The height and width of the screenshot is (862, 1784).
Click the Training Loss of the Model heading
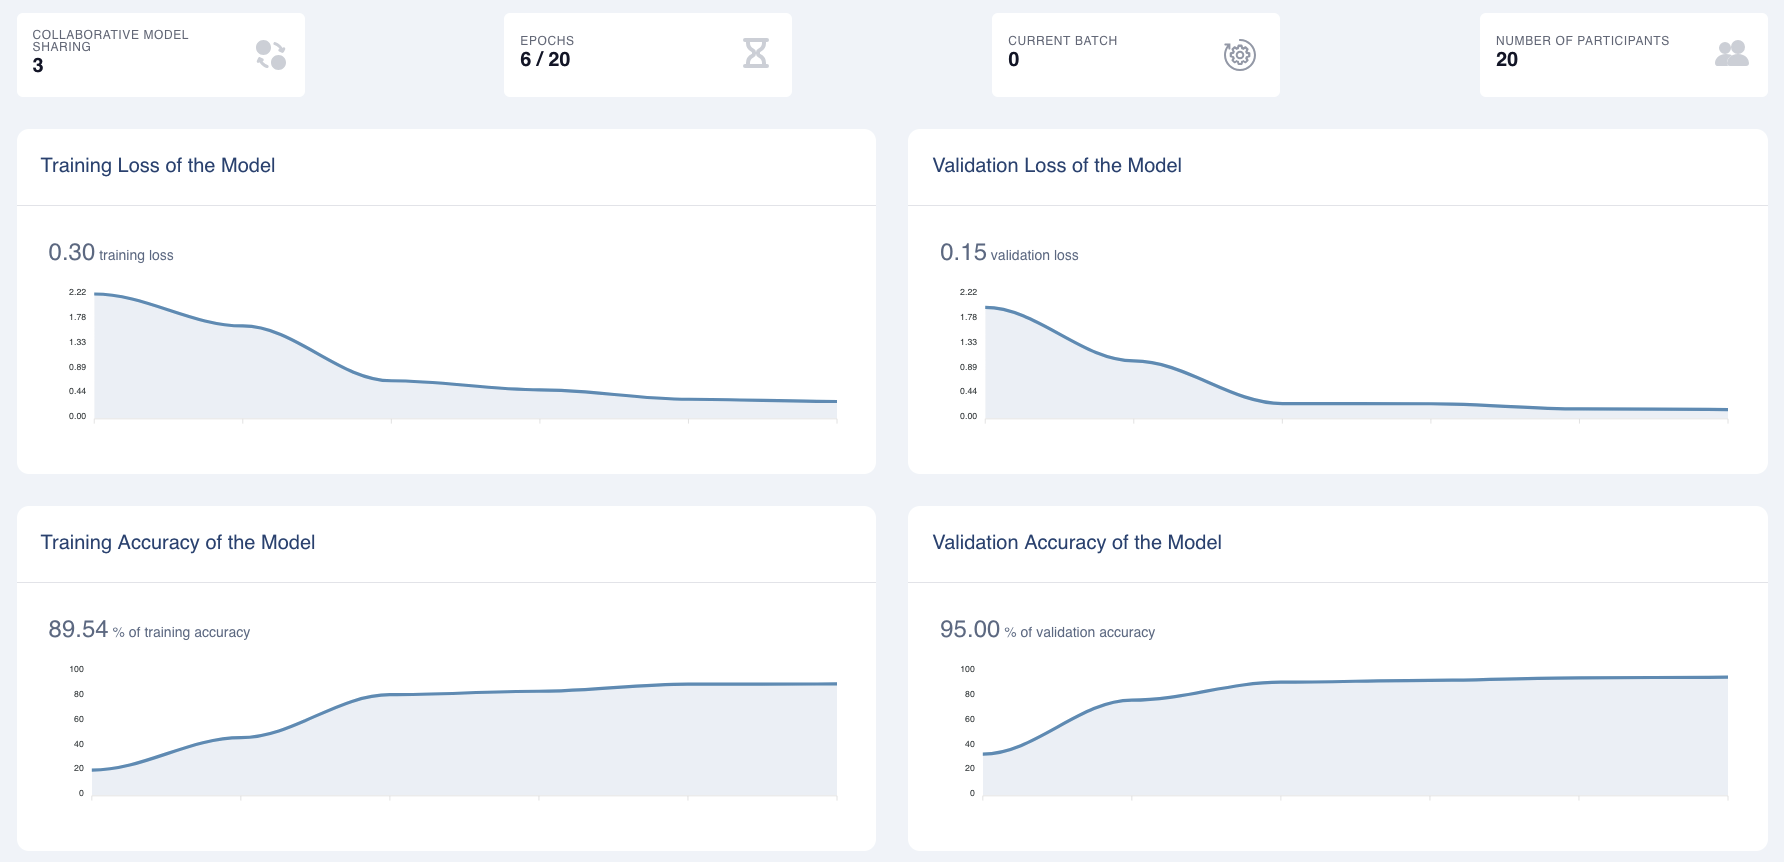[158, 166]
